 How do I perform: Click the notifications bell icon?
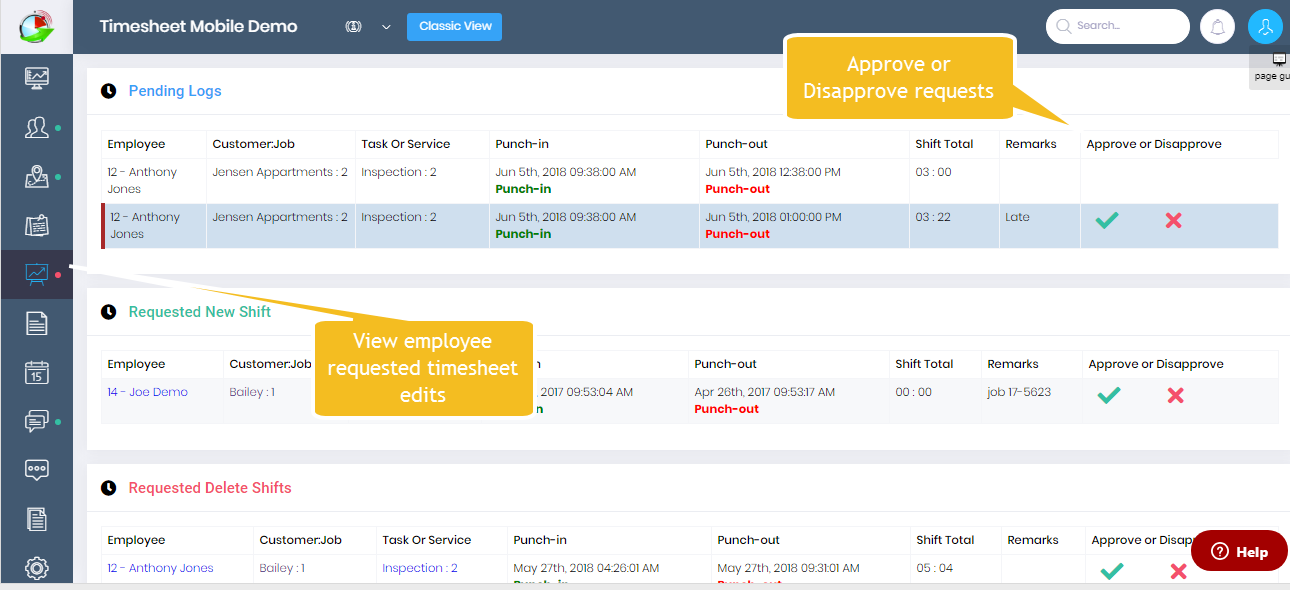[1217, 27]
